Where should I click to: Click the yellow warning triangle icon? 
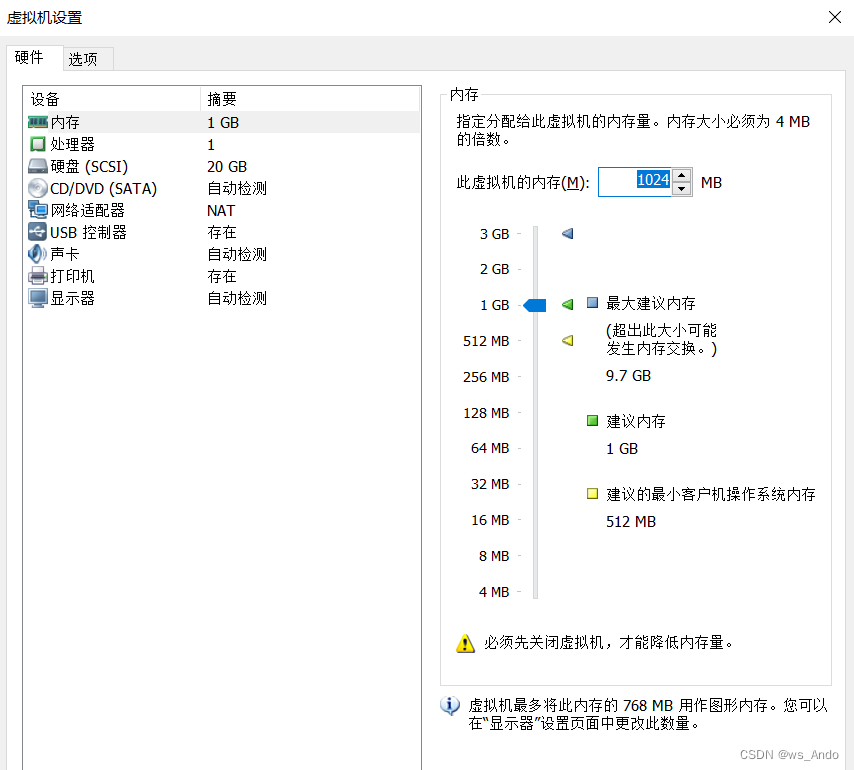pos(465,643)
